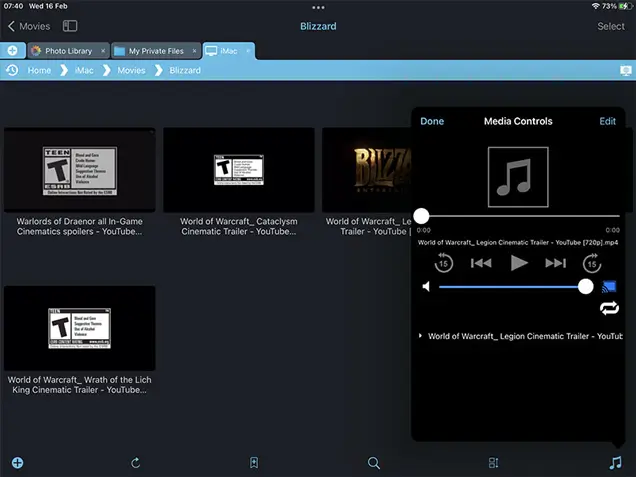Open the music note media controls icon
The width and height of the screenshot is (636, 477).
point(615,462)
